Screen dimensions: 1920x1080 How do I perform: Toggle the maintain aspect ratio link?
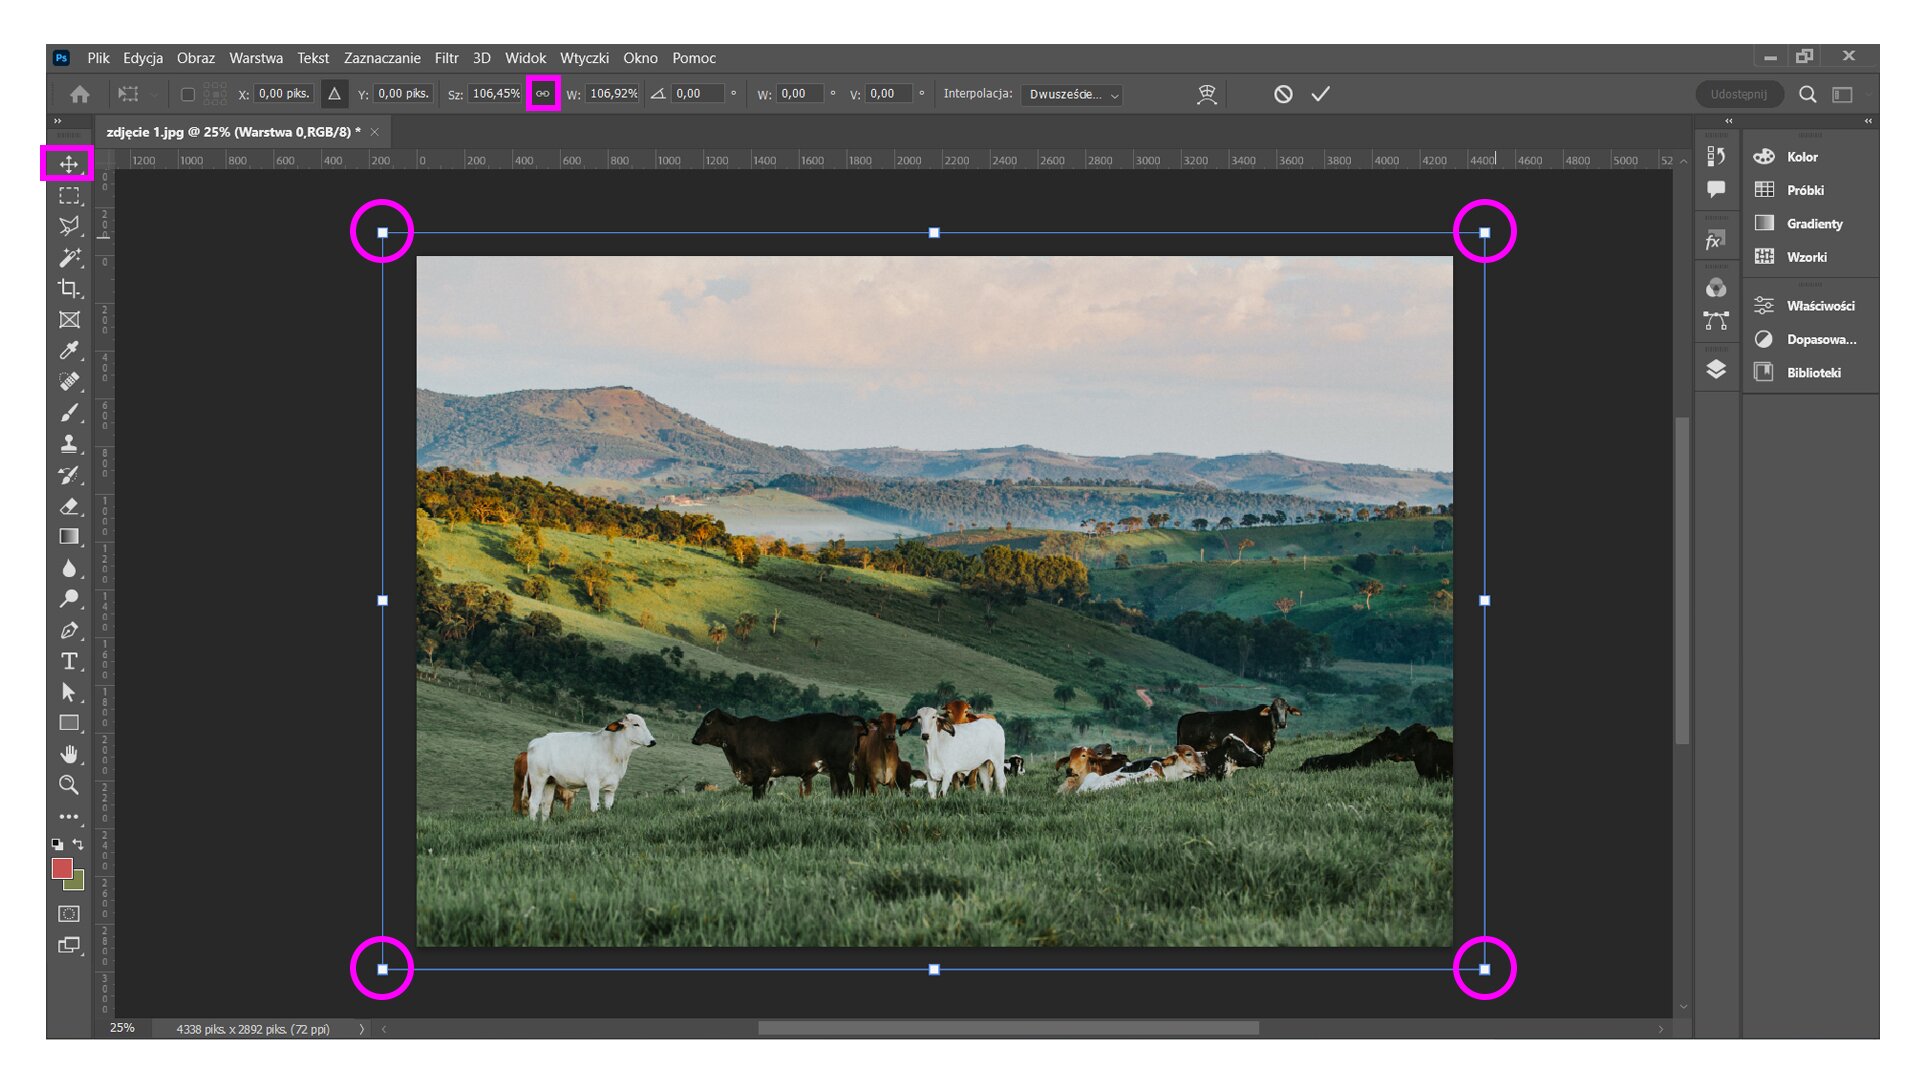tap(542, 94)
